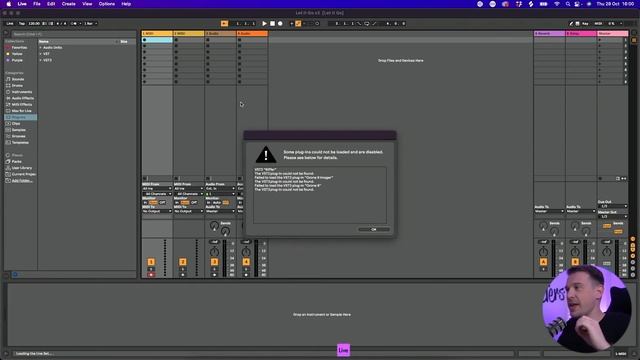Arm the Arrangement Record button
Image resolution: width=640 pixels, height=360 pixels.
(x=280, y=24)
